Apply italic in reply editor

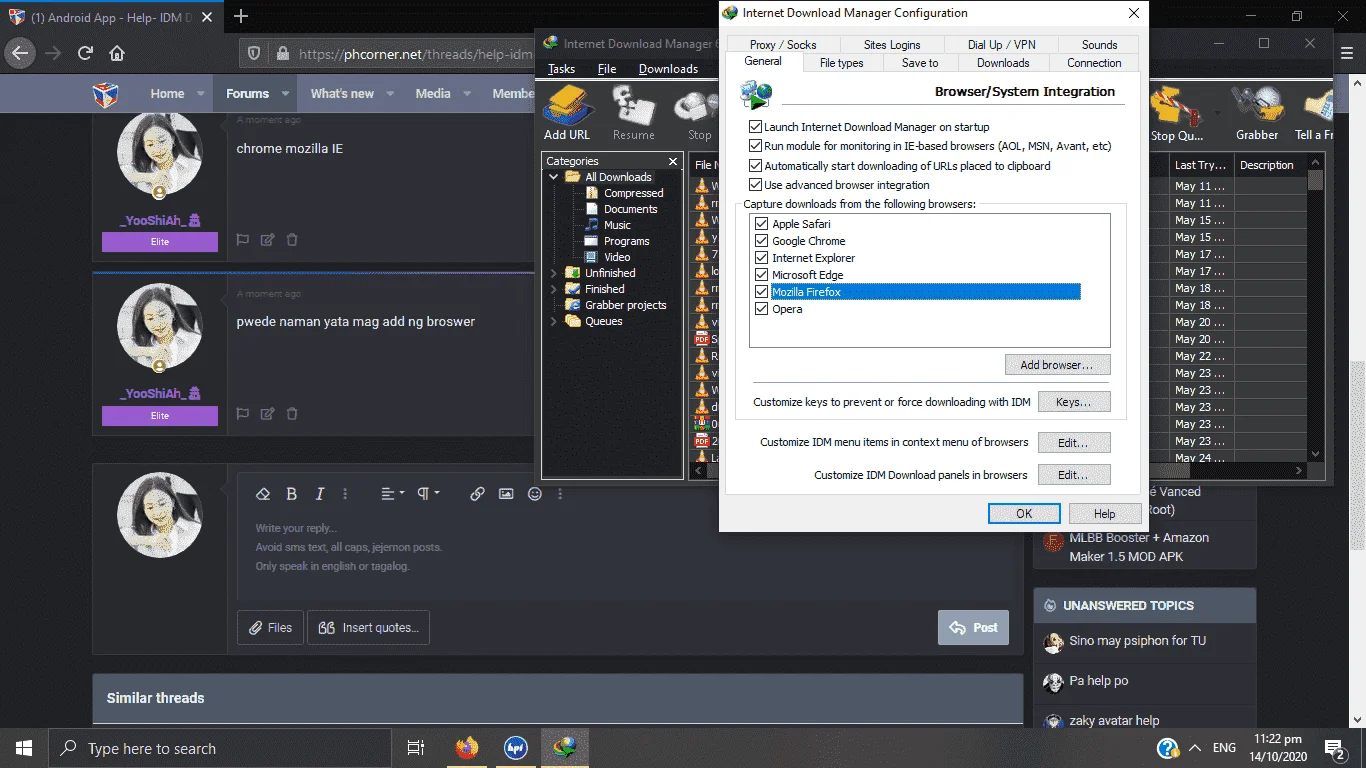click(320, 494)
